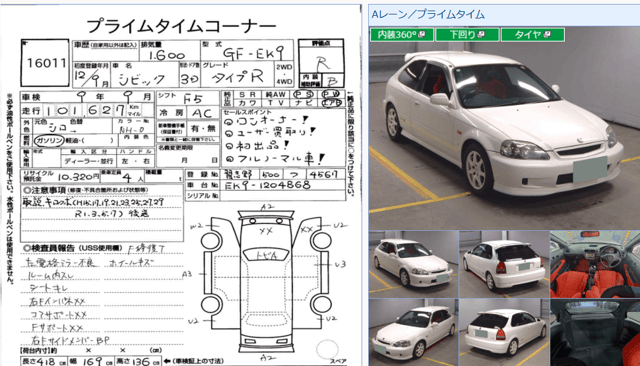This screenshot has height=366, width=640.
Task: Select the rear view thumbnail with open background
Action: point(504,264)
